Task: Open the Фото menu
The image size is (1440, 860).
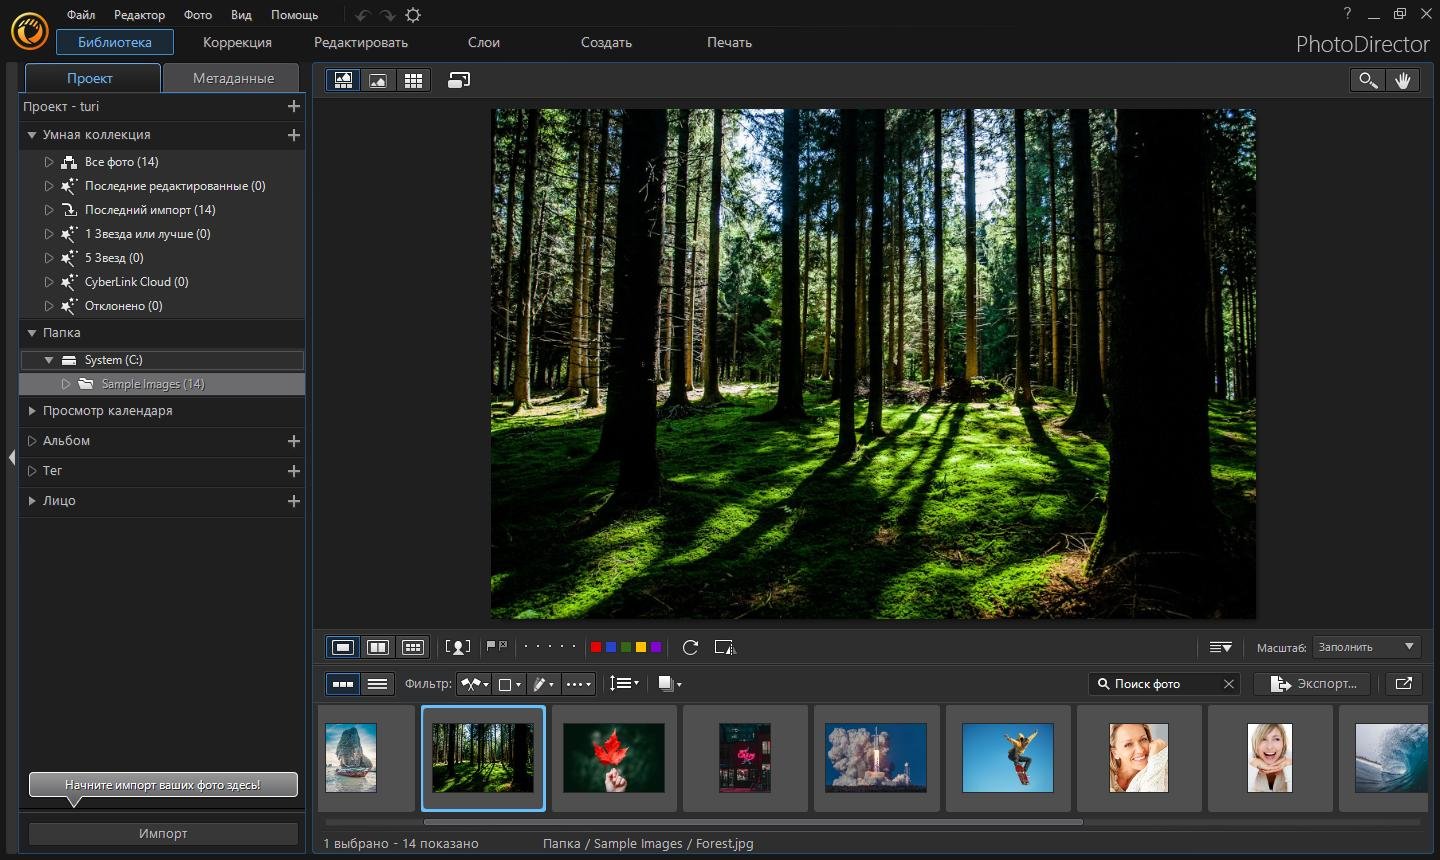Action: pos(198,15)
